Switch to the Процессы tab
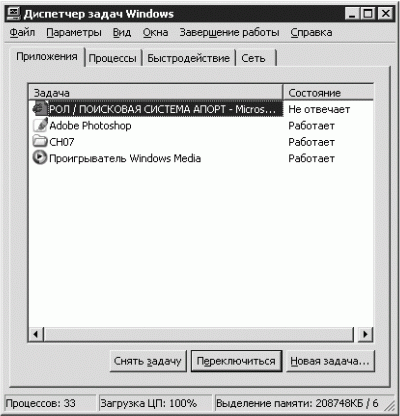This screenshot has height=416, width=400. pyautogui.click(x=113, y=58)
